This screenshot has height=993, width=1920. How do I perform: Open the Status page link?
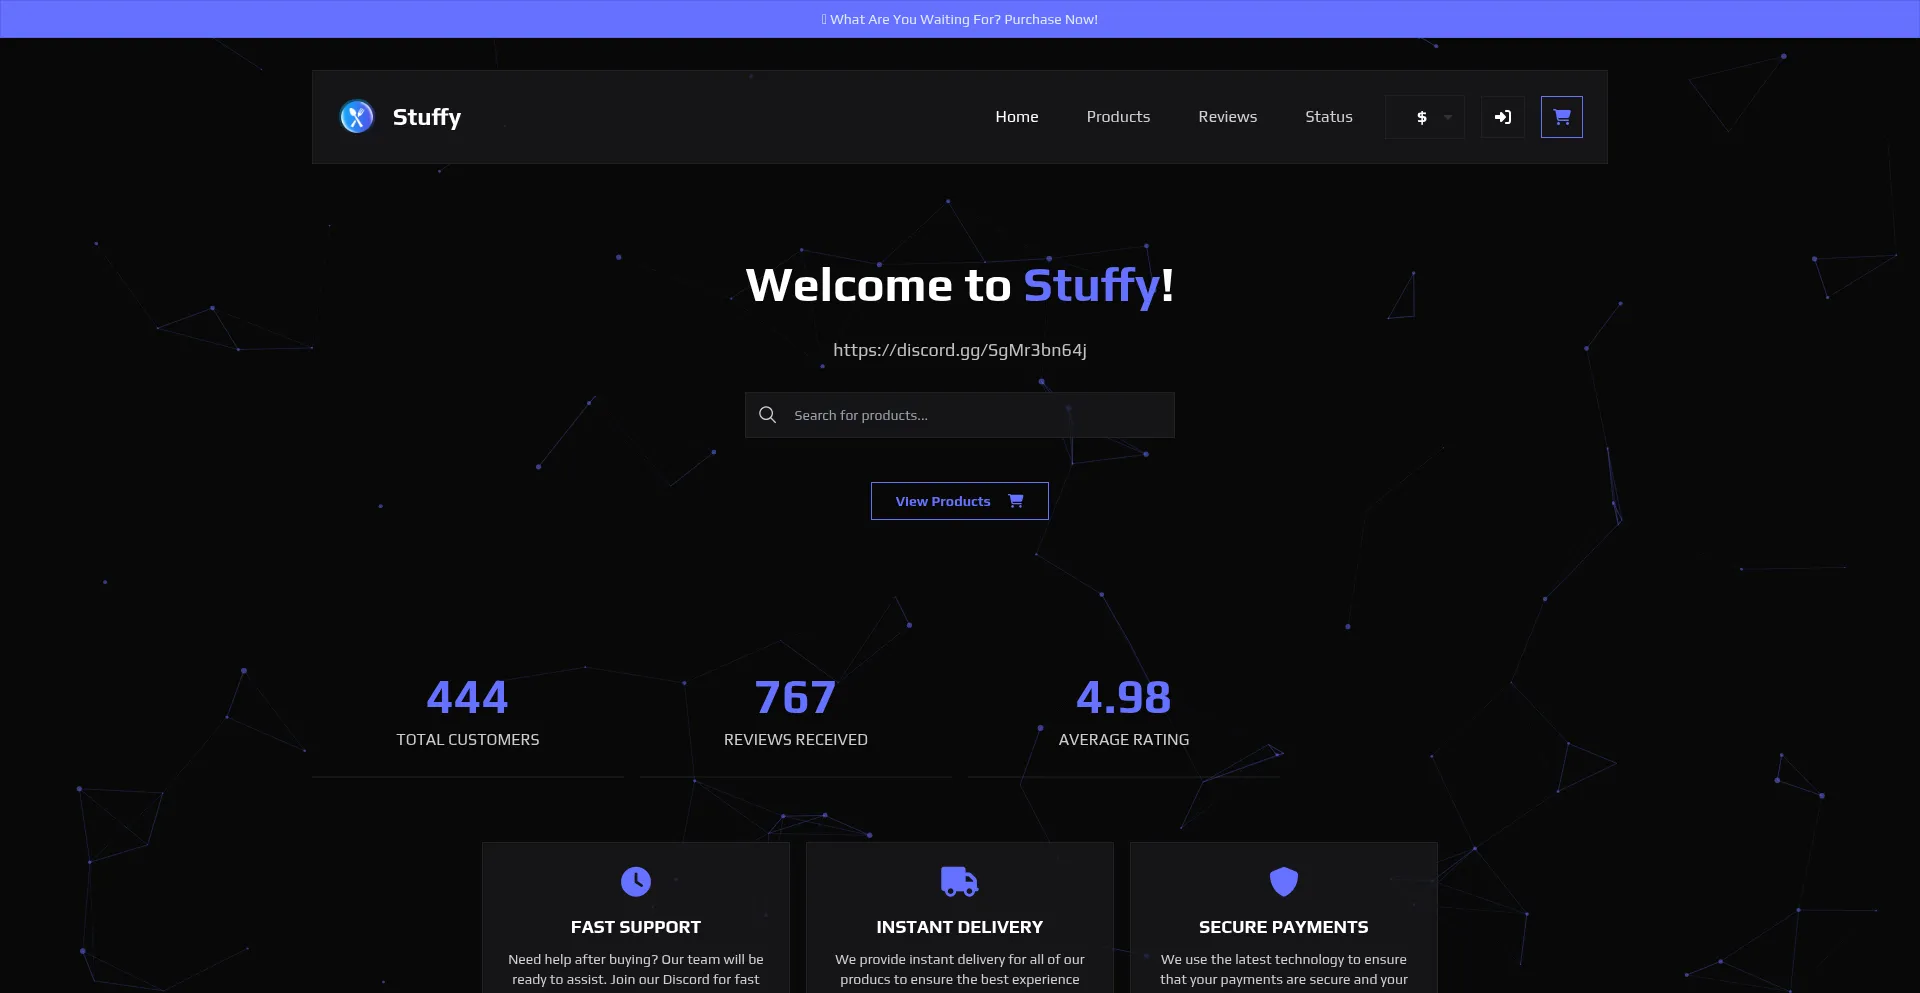(x=1328, y=117)
